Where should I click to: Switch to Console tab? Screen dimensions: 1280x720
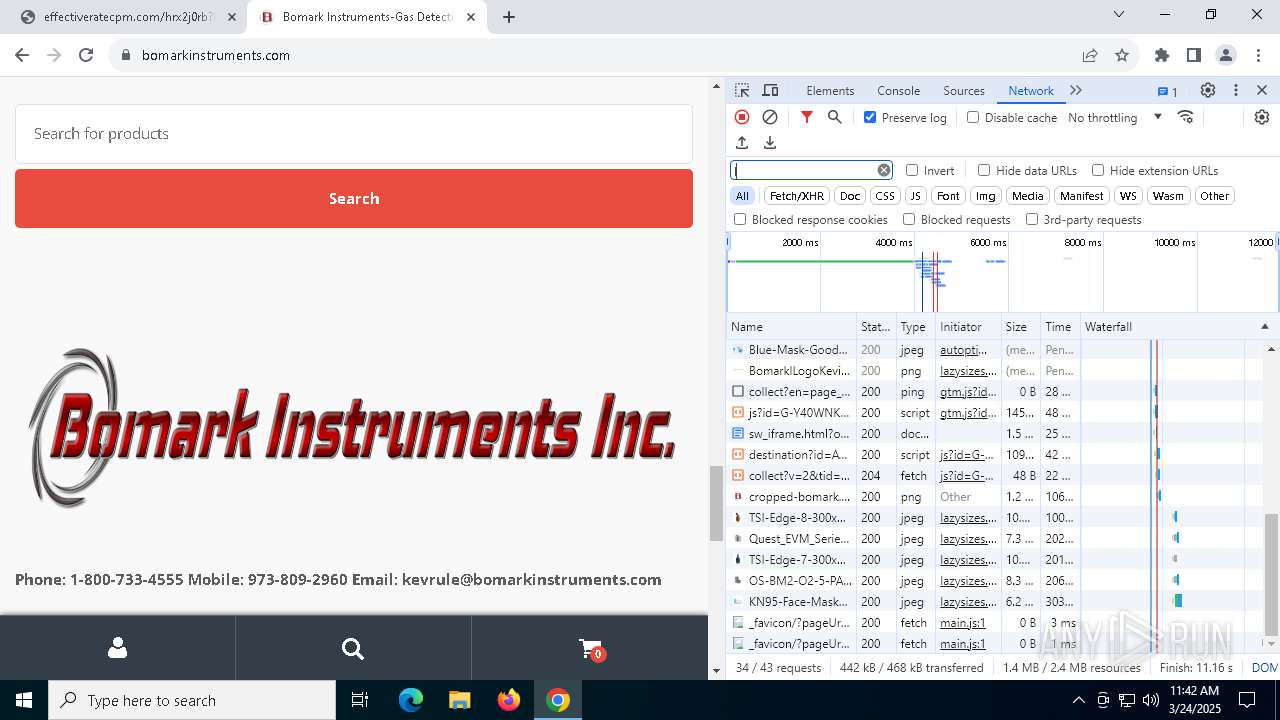(x=898, y=90)
